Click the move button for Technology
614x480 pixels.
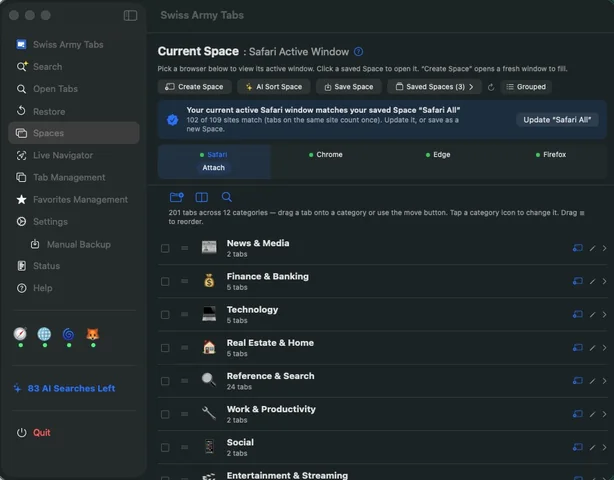tap(578, 314)
